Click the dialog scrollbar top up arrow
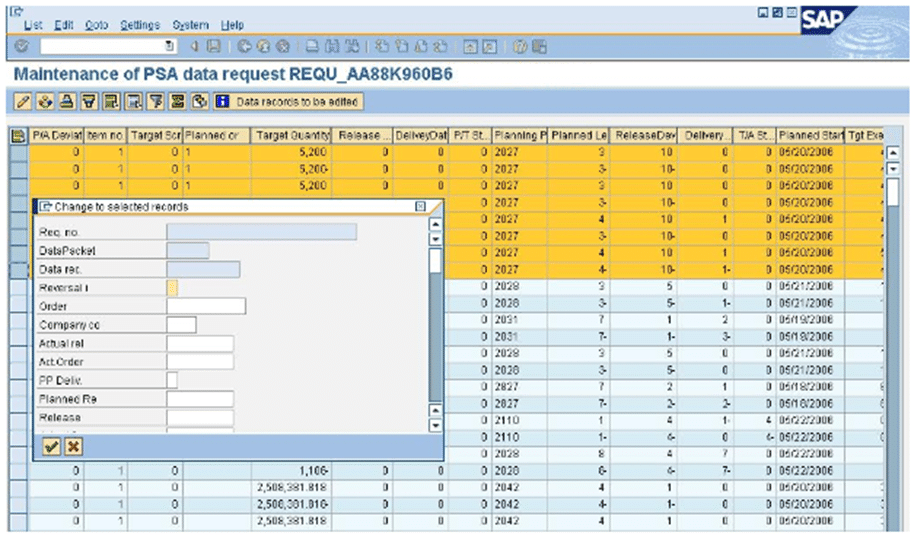This screenshot has height=539, width=911. coord(435,224)
